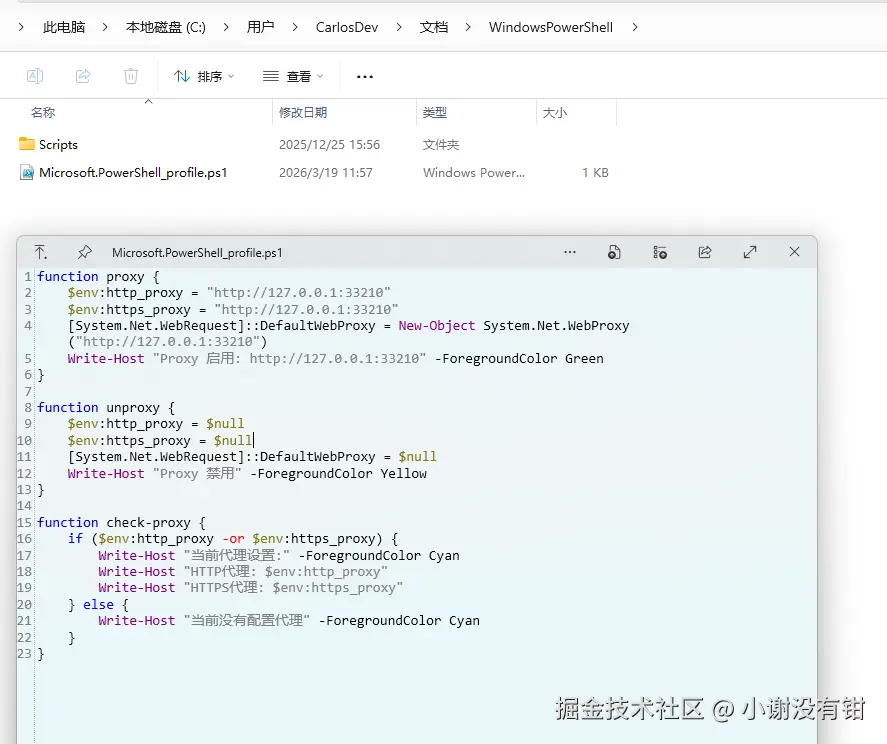Click the 文件夹 type cell
887x744 pixels.
click(x=441, y=145)
